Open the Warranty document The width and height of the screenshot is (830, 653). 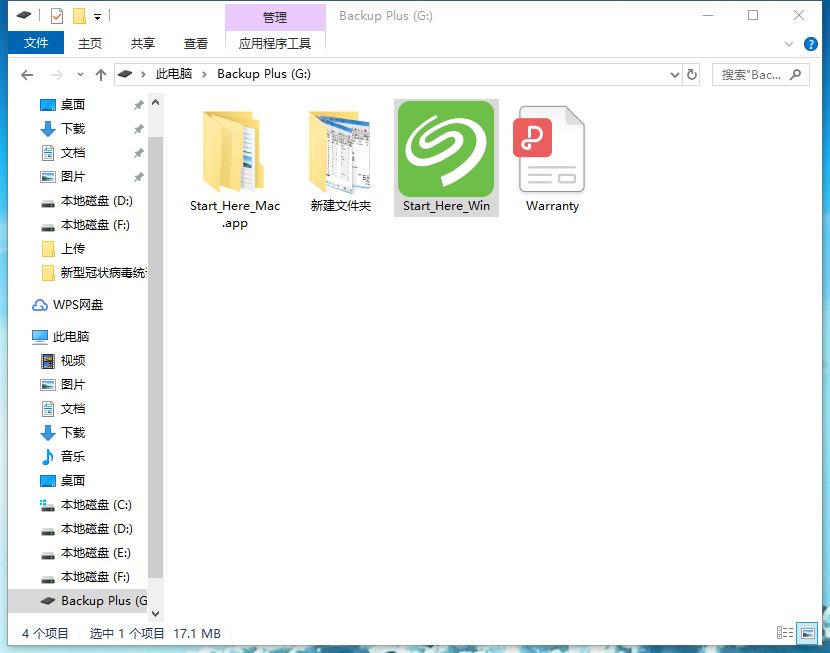(550, 150)
